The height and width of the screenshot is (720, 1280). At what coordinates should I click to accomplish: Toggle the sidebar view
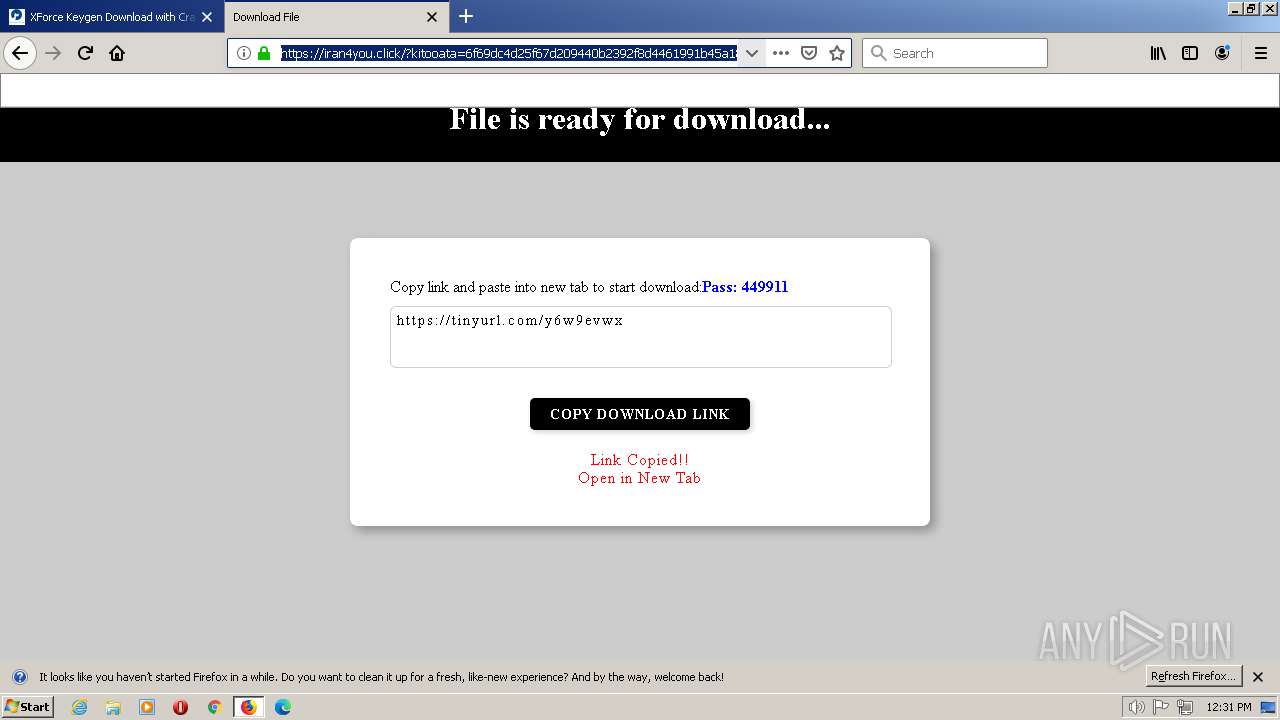(x=1190, y=53)
